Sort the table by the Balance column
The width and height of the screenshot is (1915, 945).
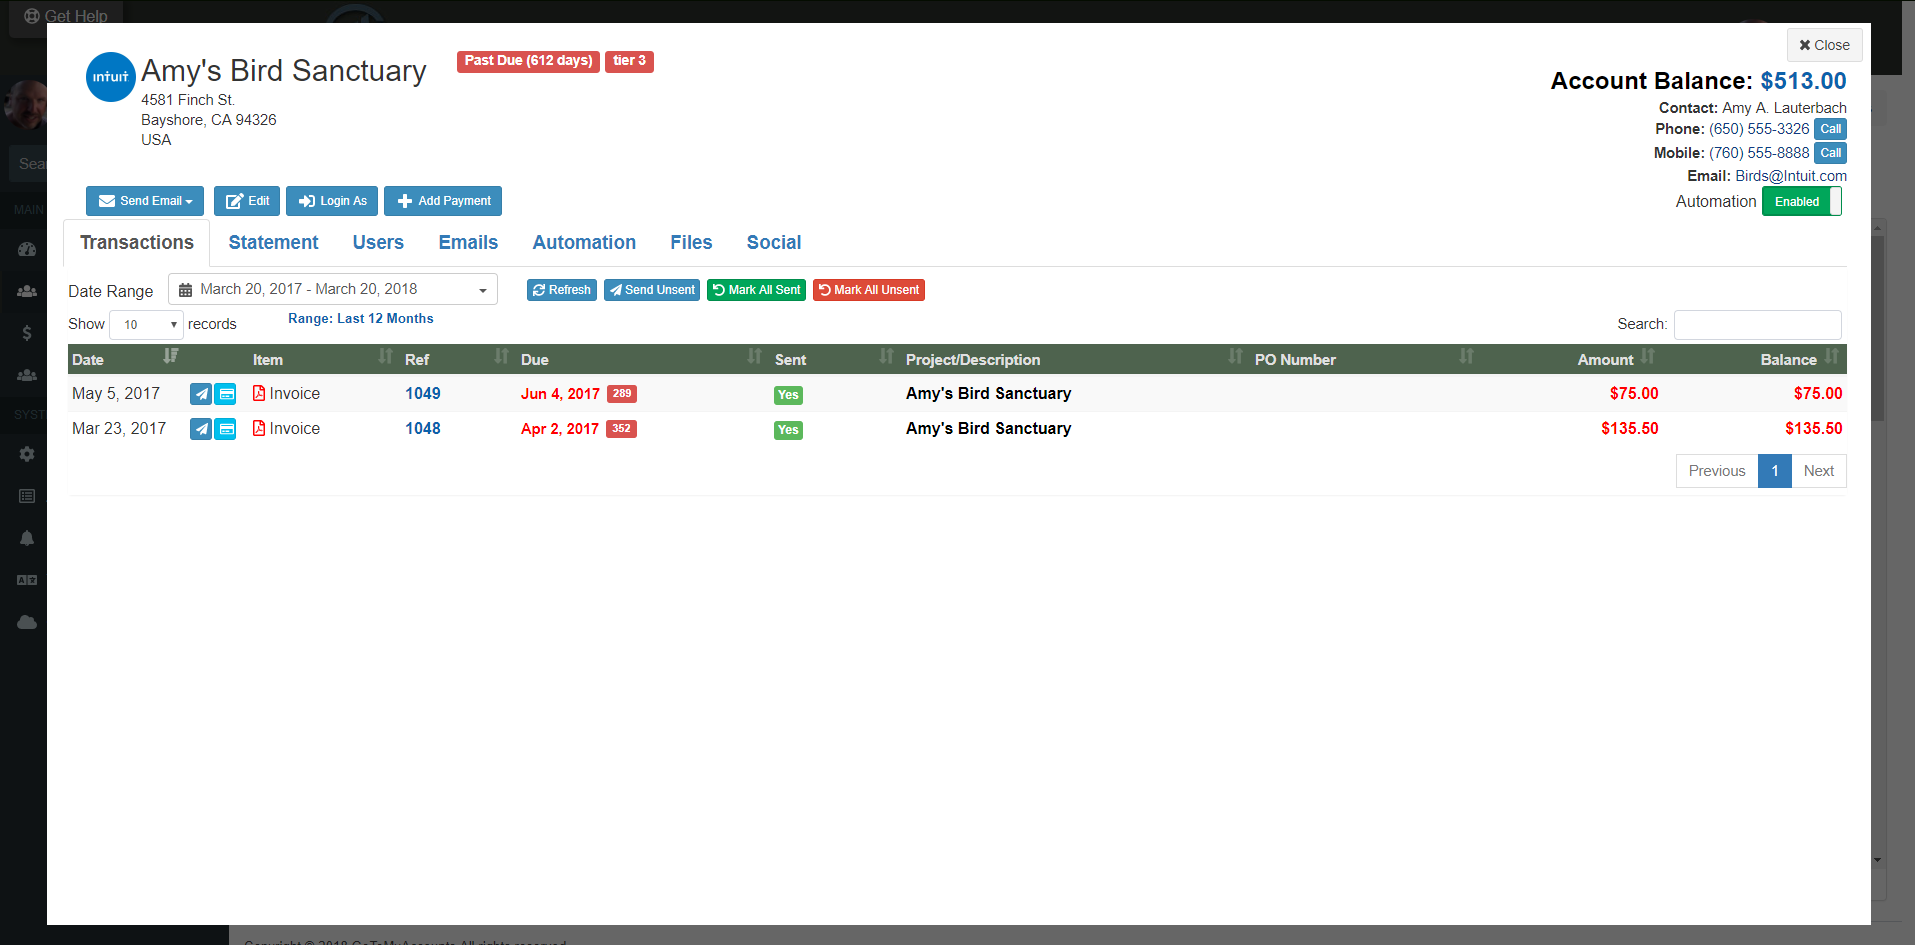[x=1755, y=359]
